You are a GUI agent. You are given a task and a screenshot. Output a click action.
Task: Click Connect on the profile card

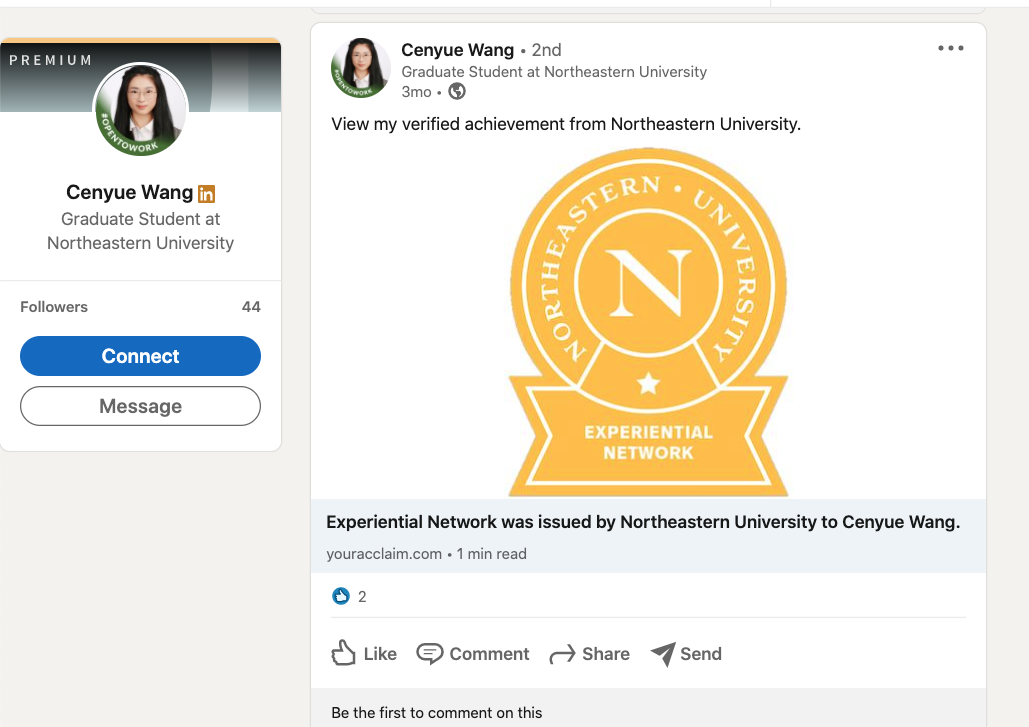tap(140, 356)
